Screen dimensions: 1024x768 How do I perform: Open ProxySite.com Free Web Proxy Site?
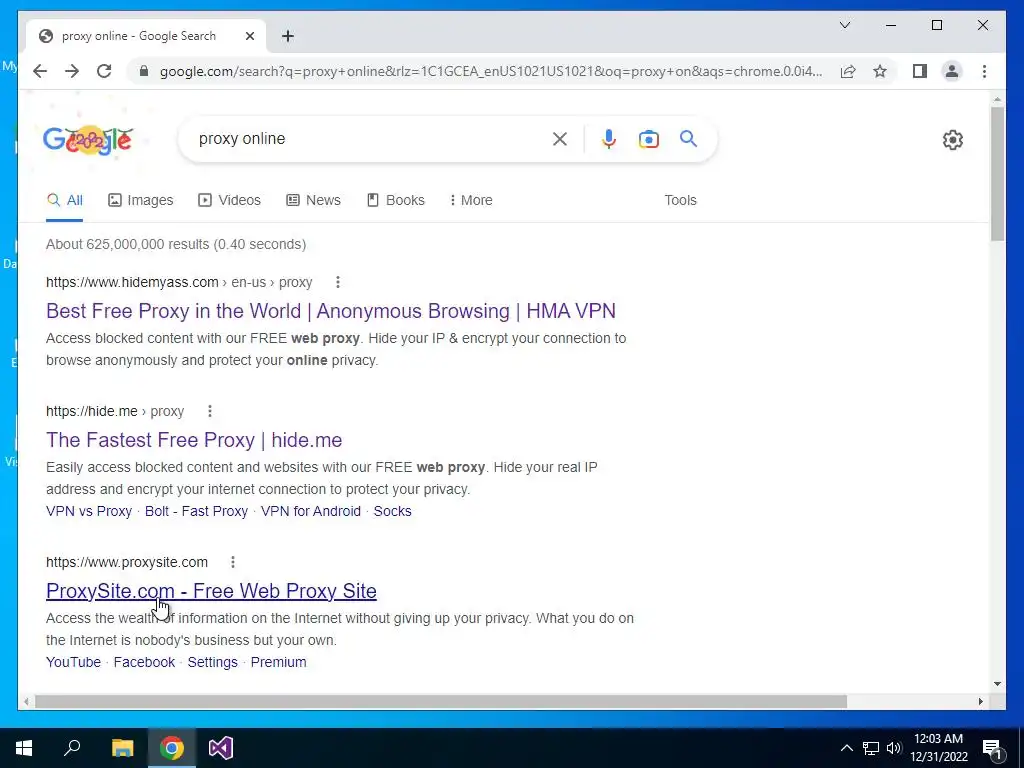(211, 590)
